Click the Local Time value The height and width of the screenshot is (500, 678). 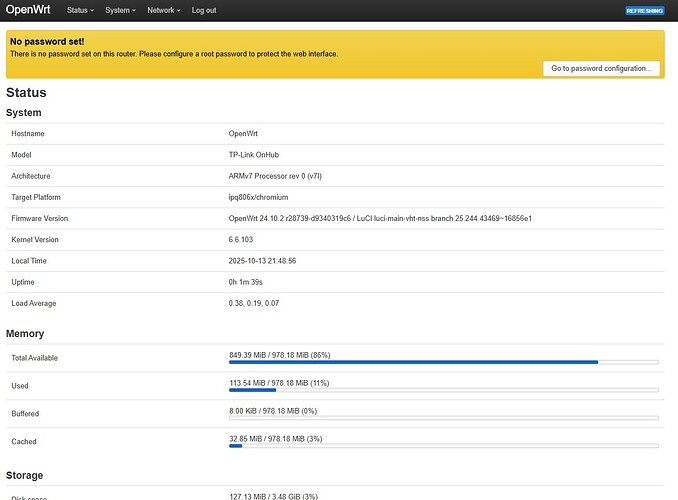(262, 261)
